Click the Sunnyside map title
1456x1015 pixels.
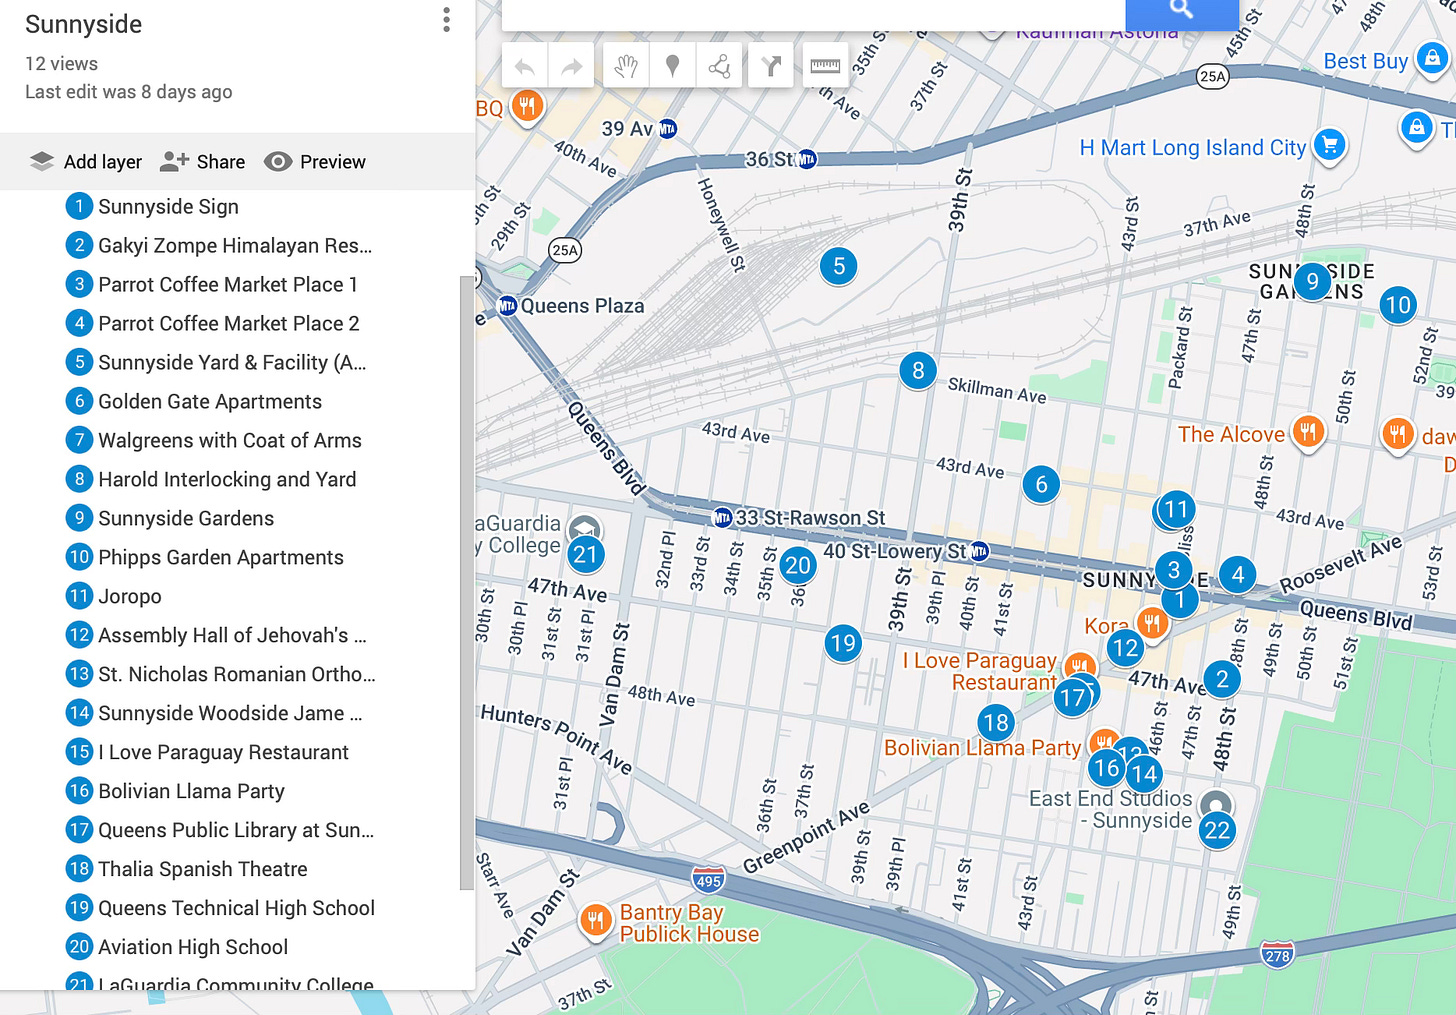(x=84, y=24)
